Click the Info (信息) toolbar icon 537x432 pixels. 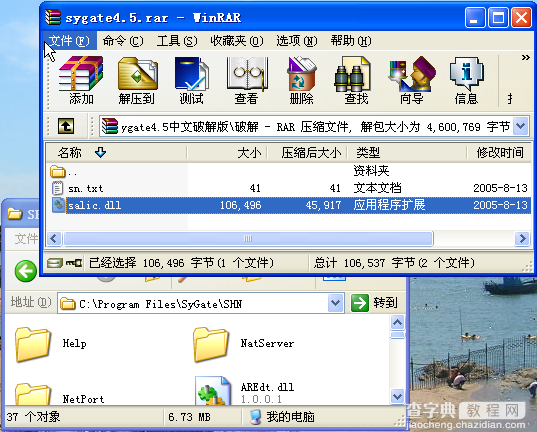(466, 80)
